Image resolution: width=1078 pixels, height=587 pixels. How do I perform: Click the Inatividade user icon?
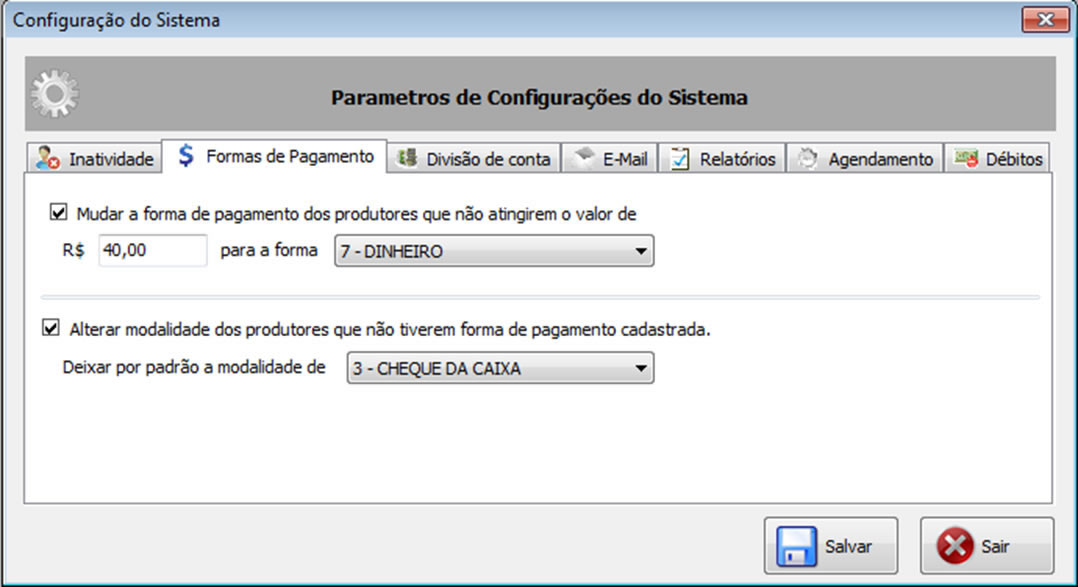[x=48, y=159]
